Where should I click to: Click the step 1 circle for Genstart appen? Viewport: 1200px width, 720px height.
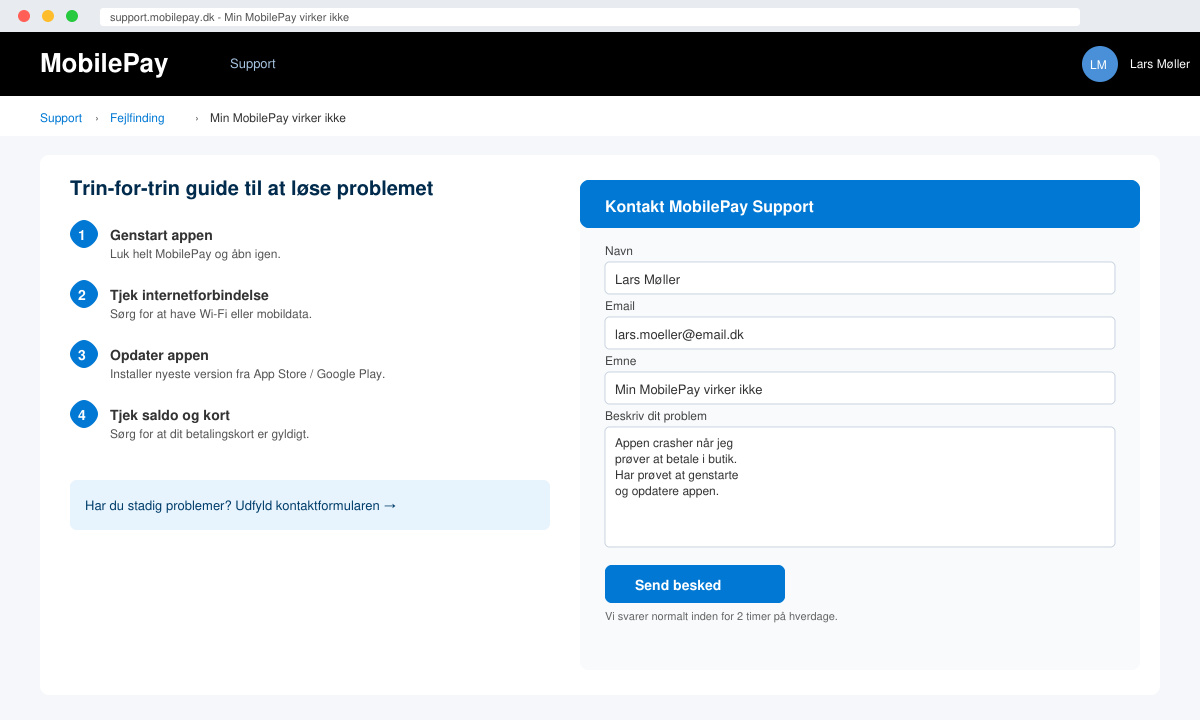pos(84,234)
